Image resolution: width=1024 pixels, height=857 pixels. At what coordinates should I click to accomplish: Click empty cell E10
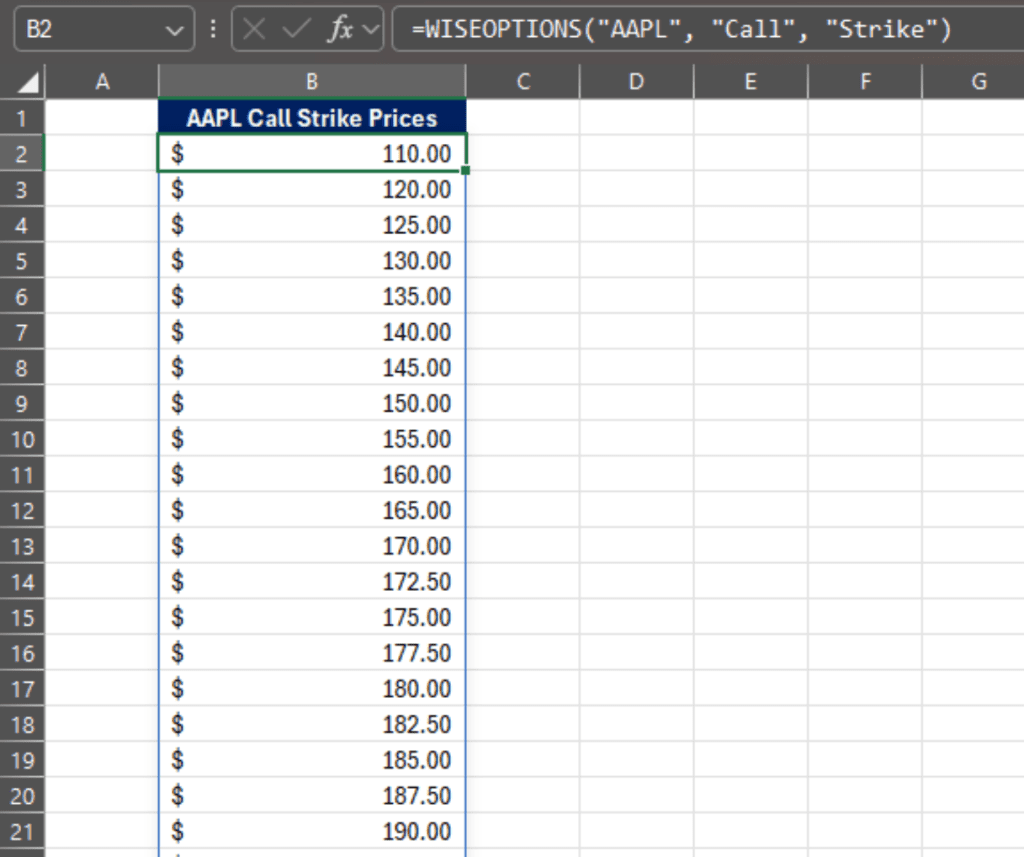(x=750, y=439)
